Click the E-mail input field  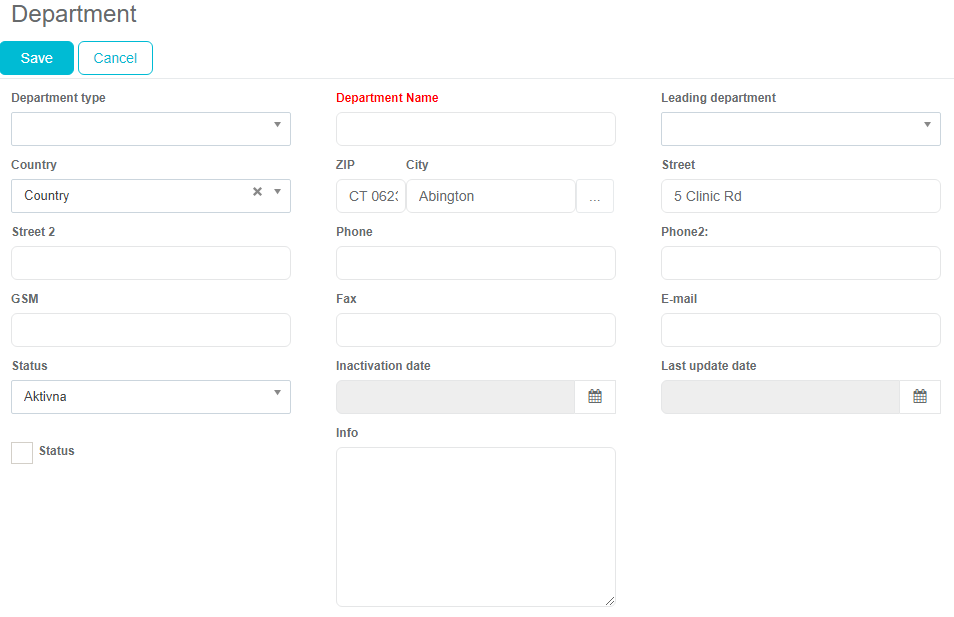(800, 330)
